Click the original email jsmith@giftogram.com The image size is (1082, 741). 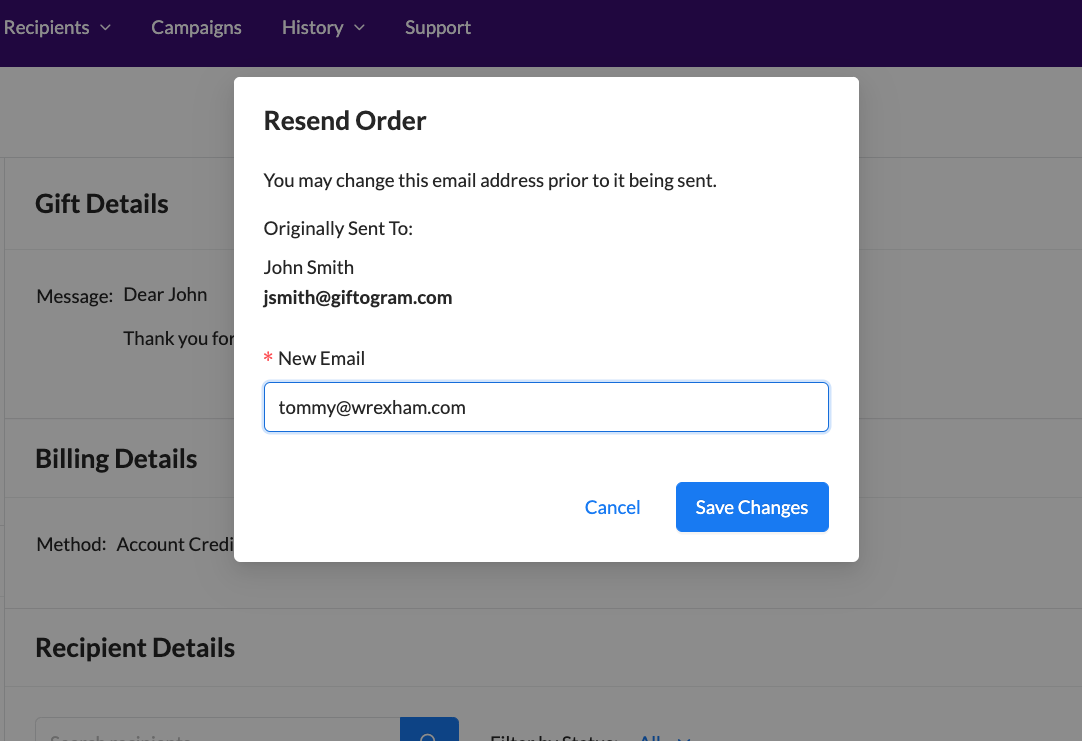coord(358,297)
